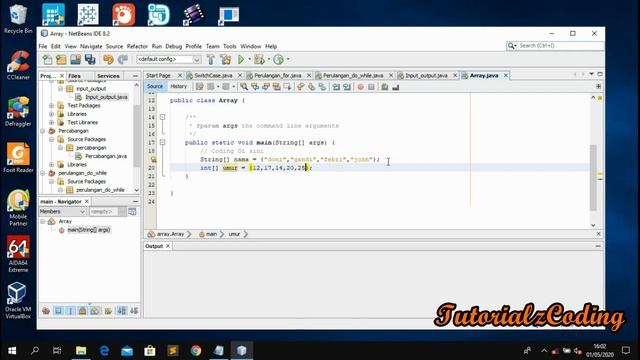This screenshot has height=360, width=640.
Task: Select Input_output.java in the project tree
Action: pos(106,97)
